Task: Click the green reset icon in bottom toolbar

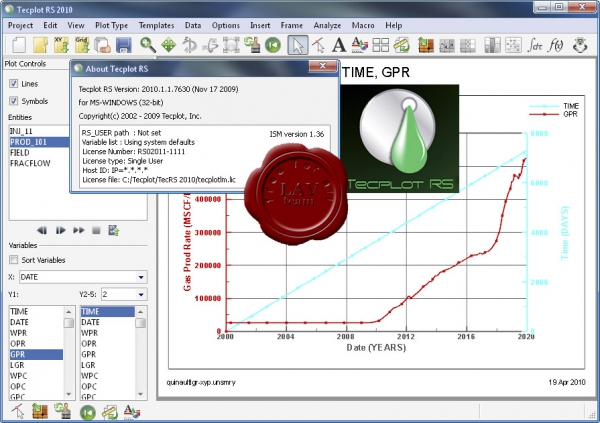Action: coord(88,412)
